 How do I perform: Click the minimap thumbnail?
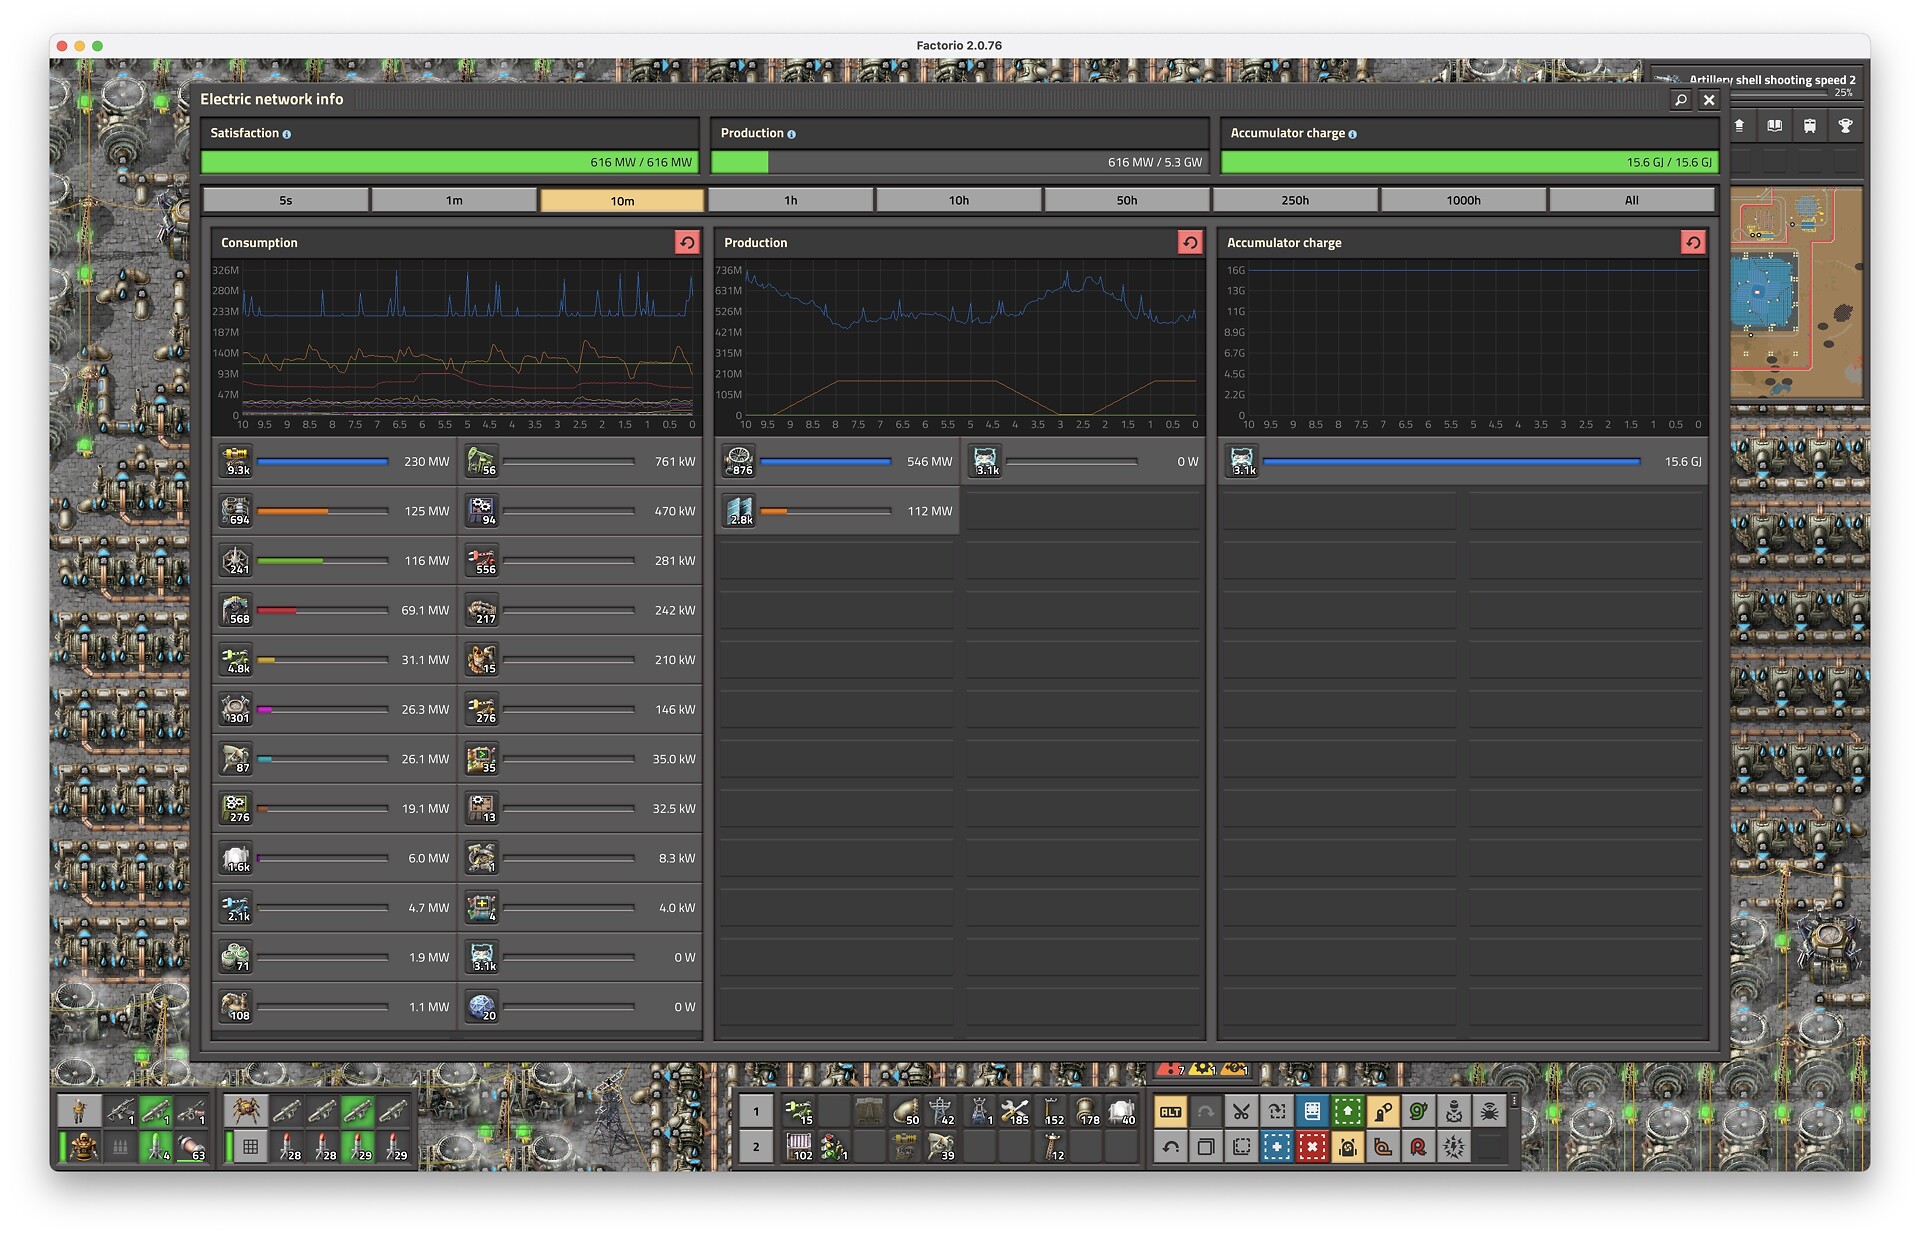point(1797,293)
